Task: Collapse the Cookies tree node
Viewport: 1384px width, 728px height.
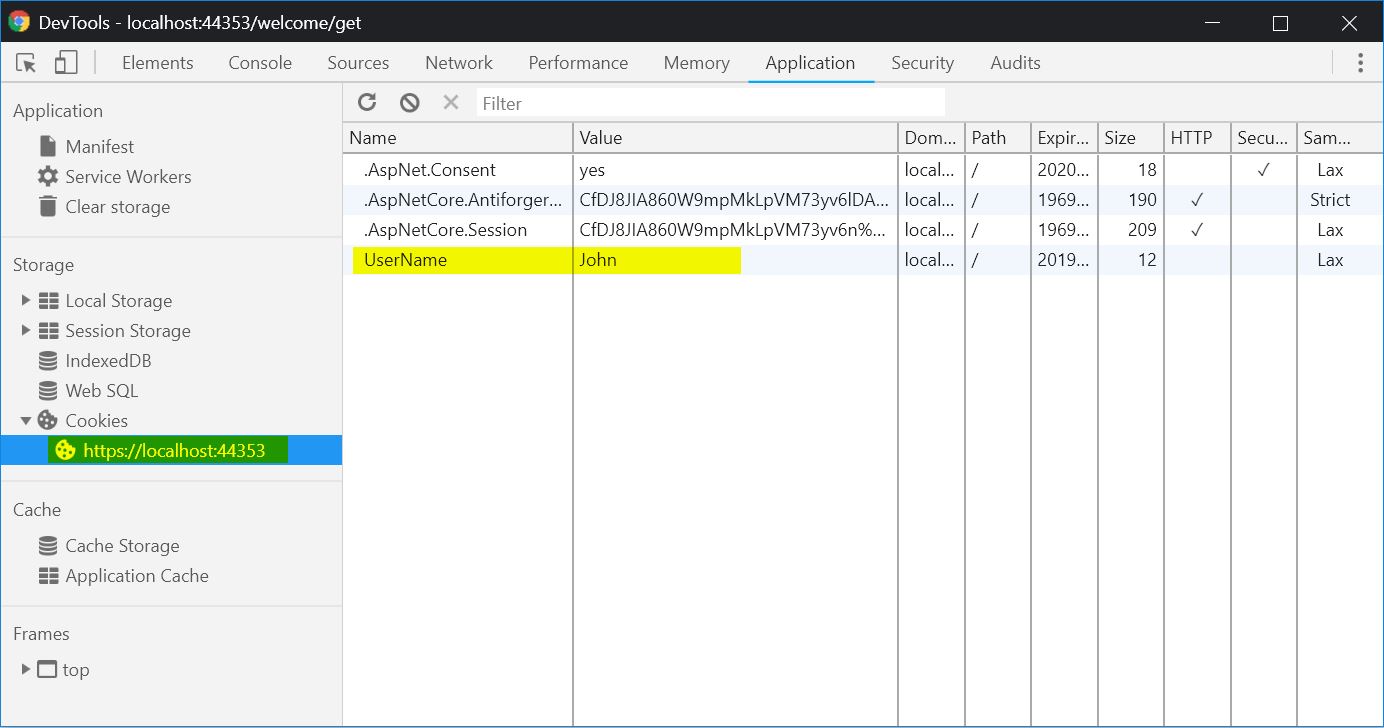Action: pos(26,421)
